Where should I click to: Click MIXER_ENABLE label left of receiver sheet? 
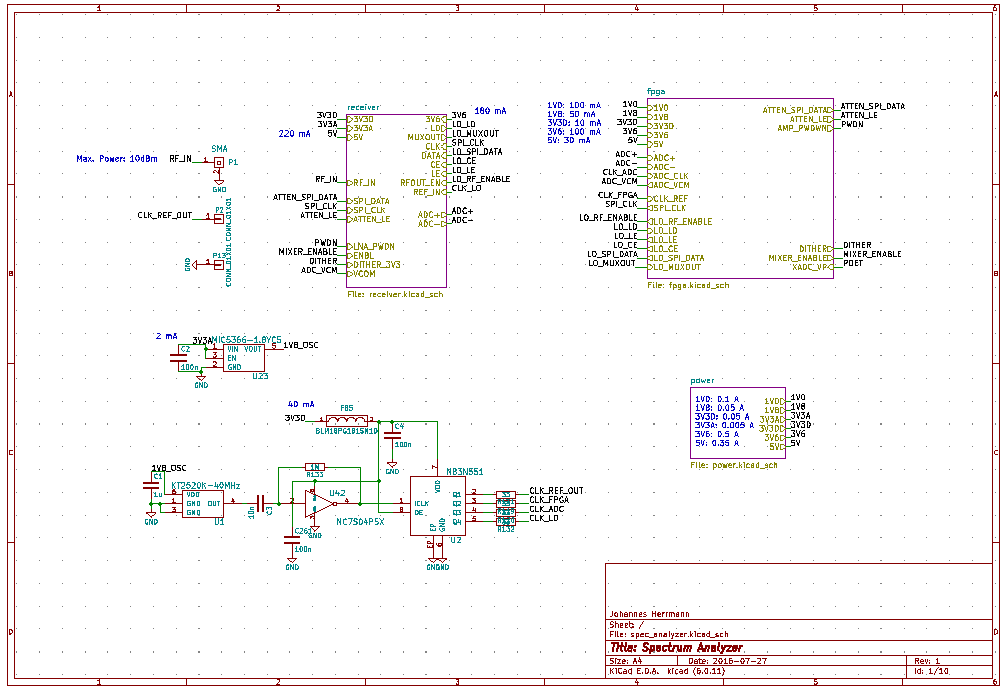coord(307,252)
